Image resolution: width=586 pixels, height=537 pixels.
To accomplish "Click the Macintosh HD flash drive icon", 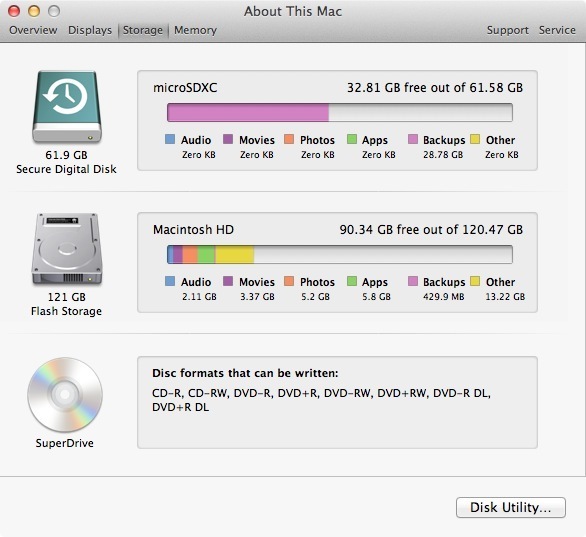I will pos(67,249).
